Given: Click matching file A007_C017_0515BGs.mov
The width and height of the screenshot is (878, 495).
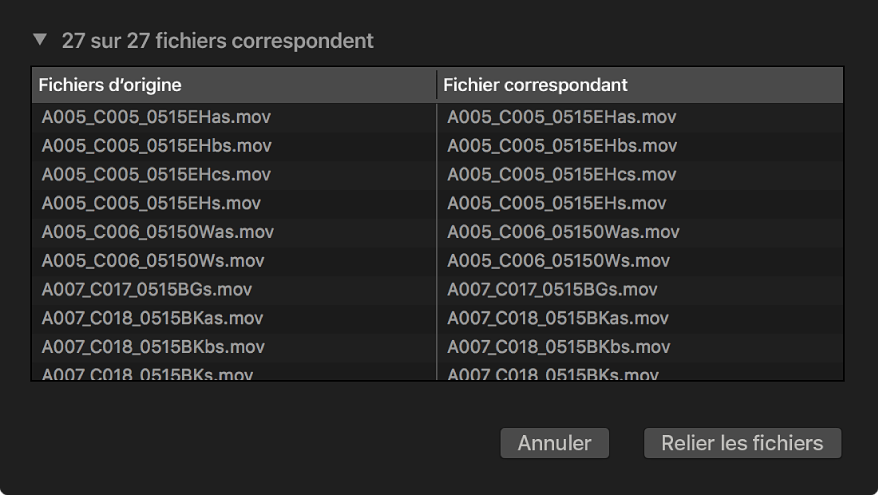Looking at the screenshot, I should [x=552, y=290].
